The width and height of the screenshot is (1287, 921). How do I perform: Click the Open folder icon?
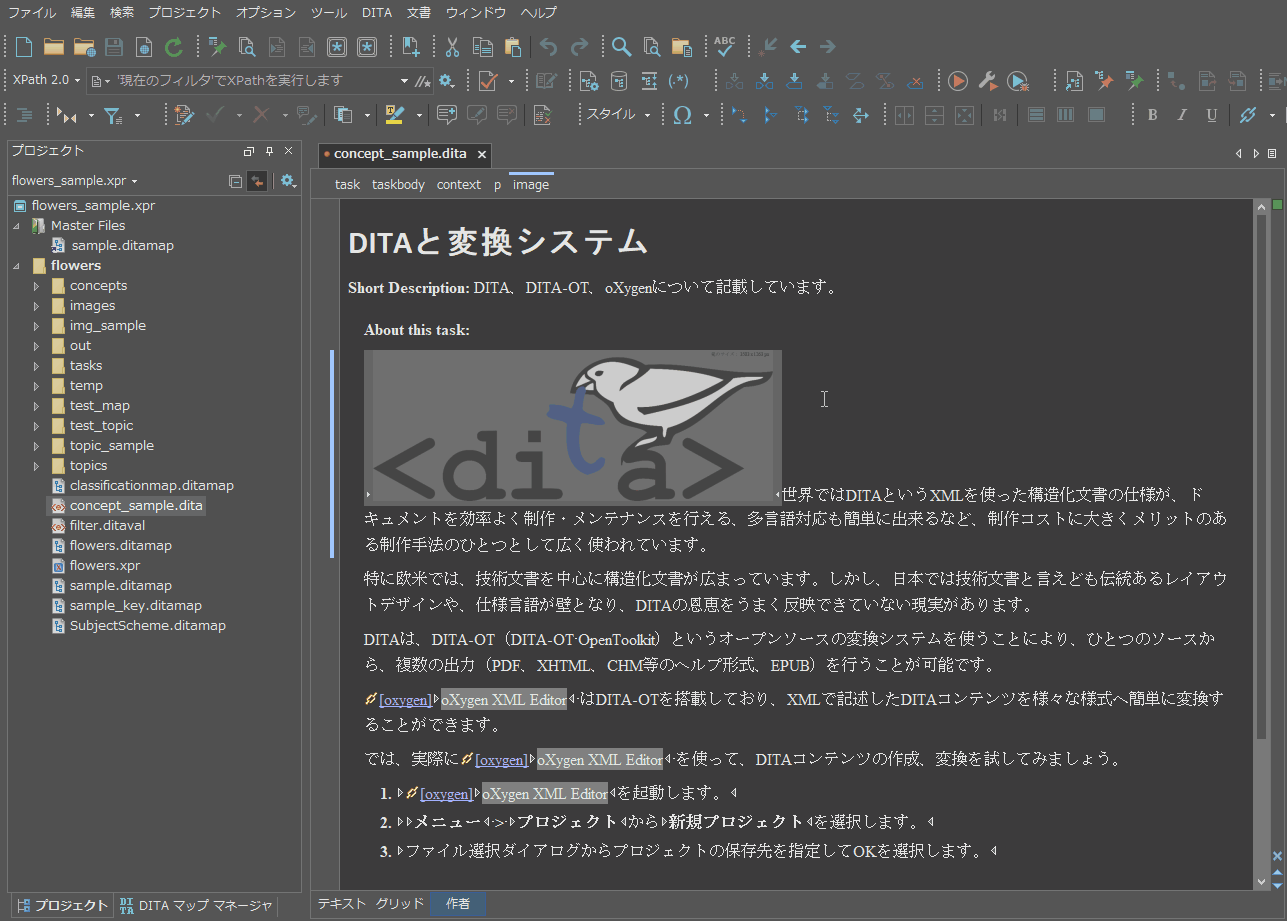pos(54,47)
